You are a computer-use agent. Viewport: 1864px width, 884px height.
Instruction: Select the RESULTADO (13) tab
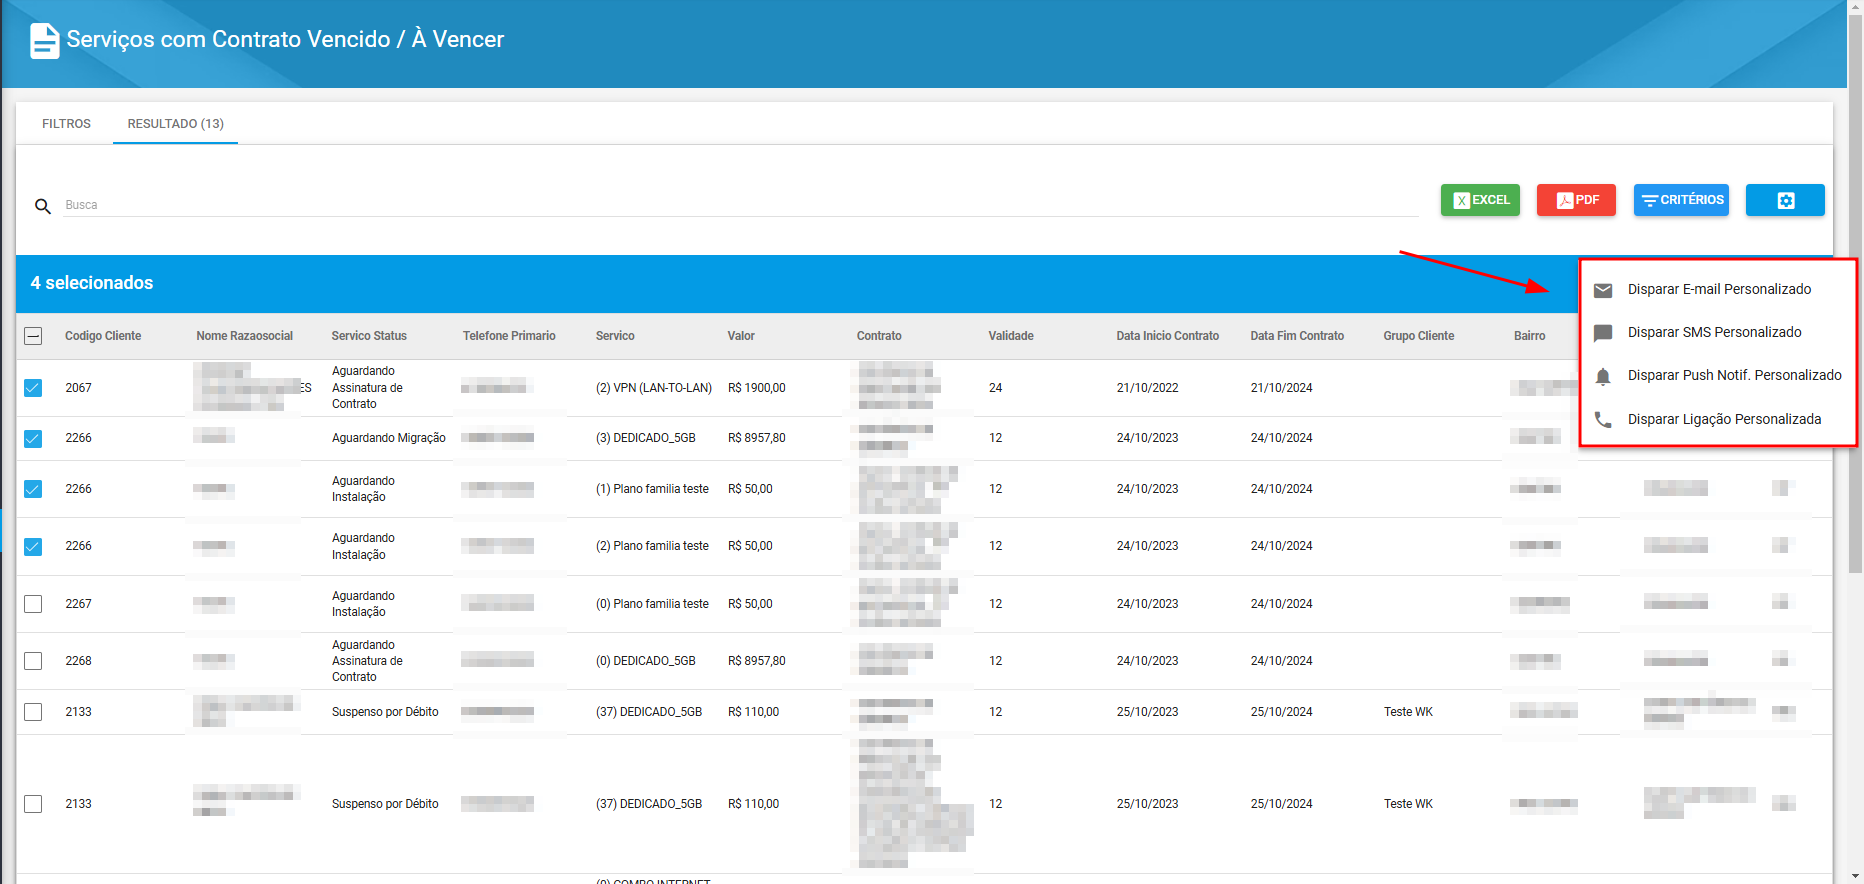[x=175, y=124]
